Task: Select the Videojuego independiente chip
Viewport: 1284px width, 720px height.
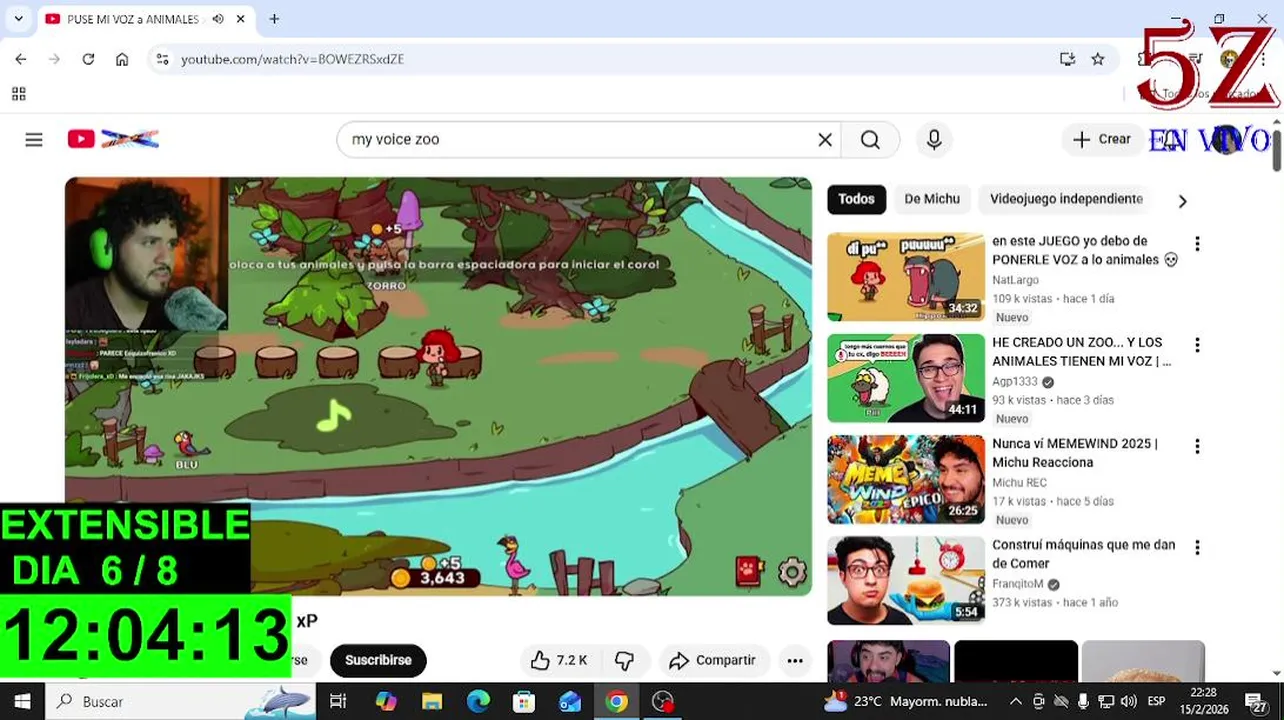Action: pos(1066,199)
